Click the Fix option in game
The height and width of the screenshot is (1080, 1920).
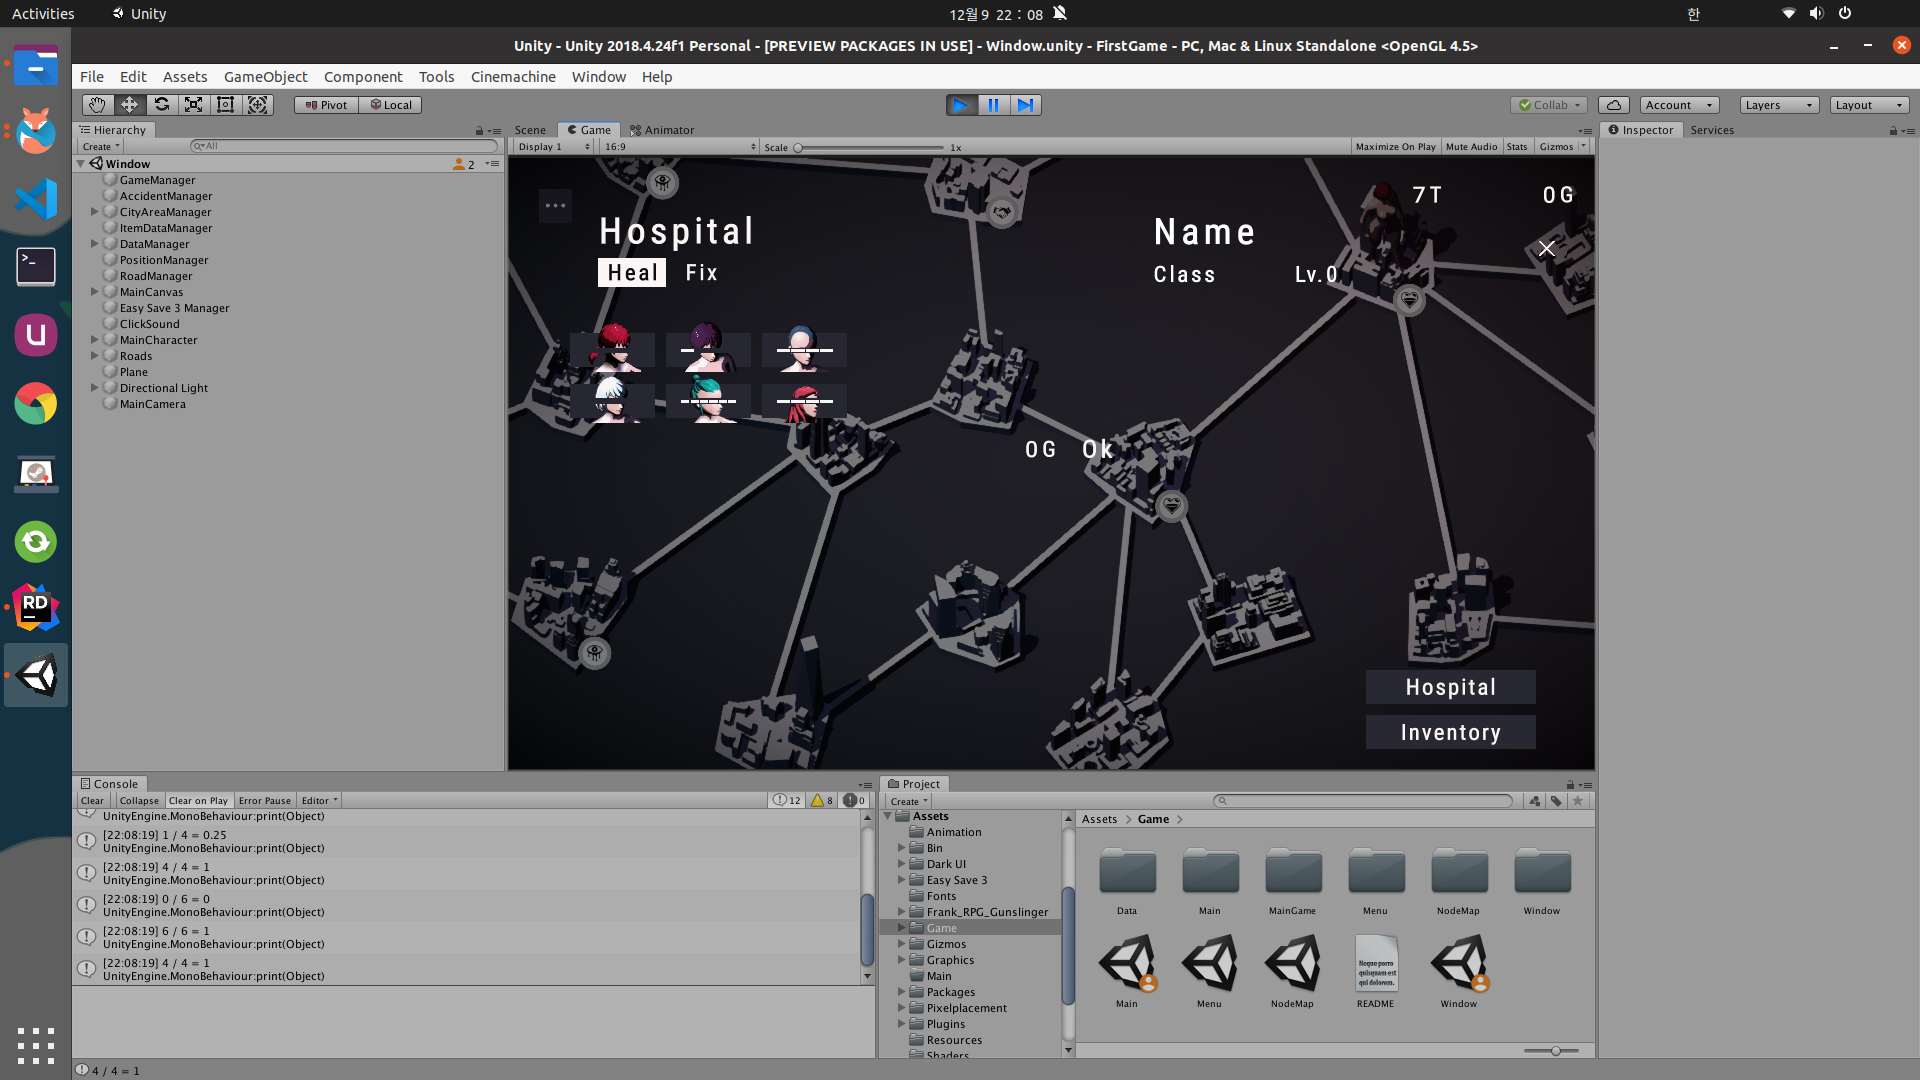(701, 273)
